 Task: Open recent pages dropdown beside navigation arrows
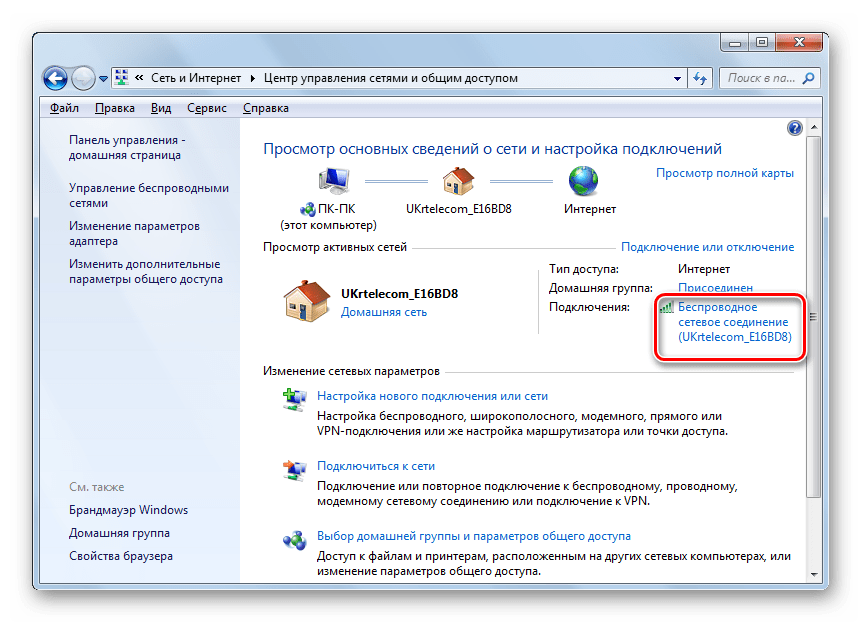point(103,79)
